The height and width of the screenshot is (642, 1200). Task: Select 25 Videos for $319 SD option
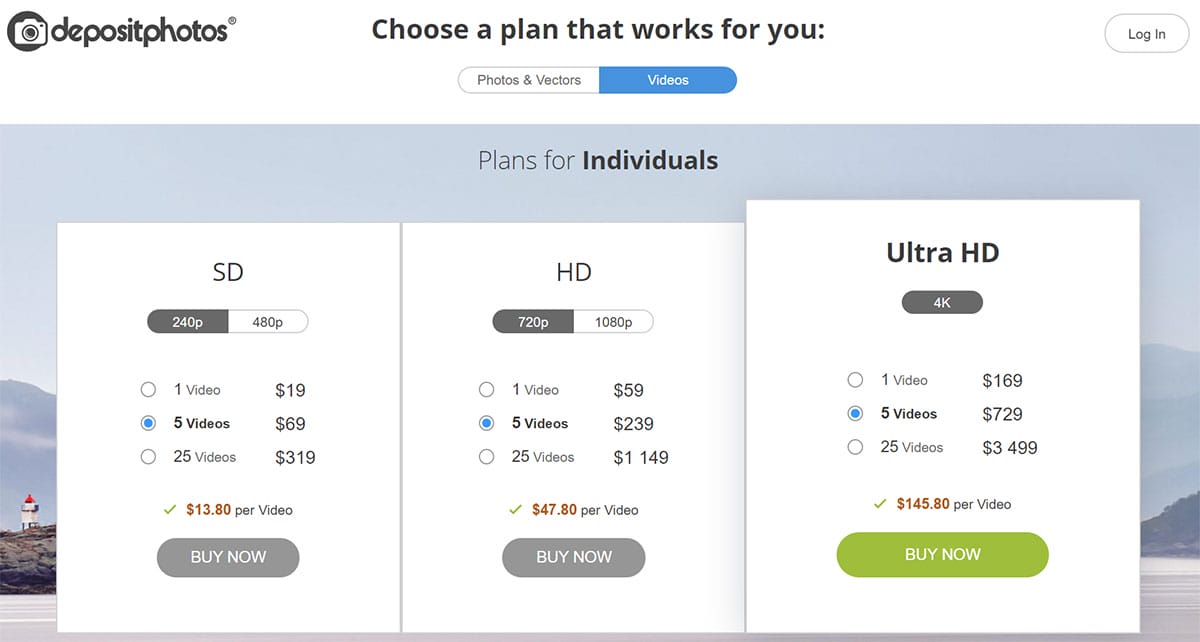click(x=149, y=457)
